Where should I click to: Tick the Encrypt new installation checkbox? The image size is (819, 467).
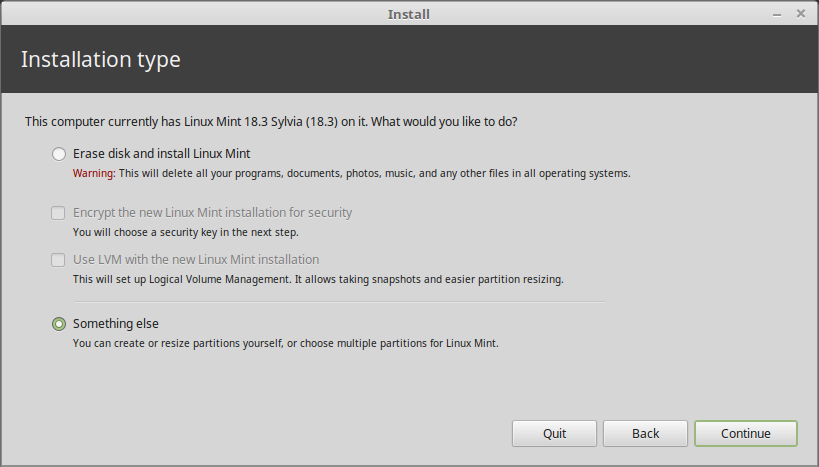[x=59, y=213]
